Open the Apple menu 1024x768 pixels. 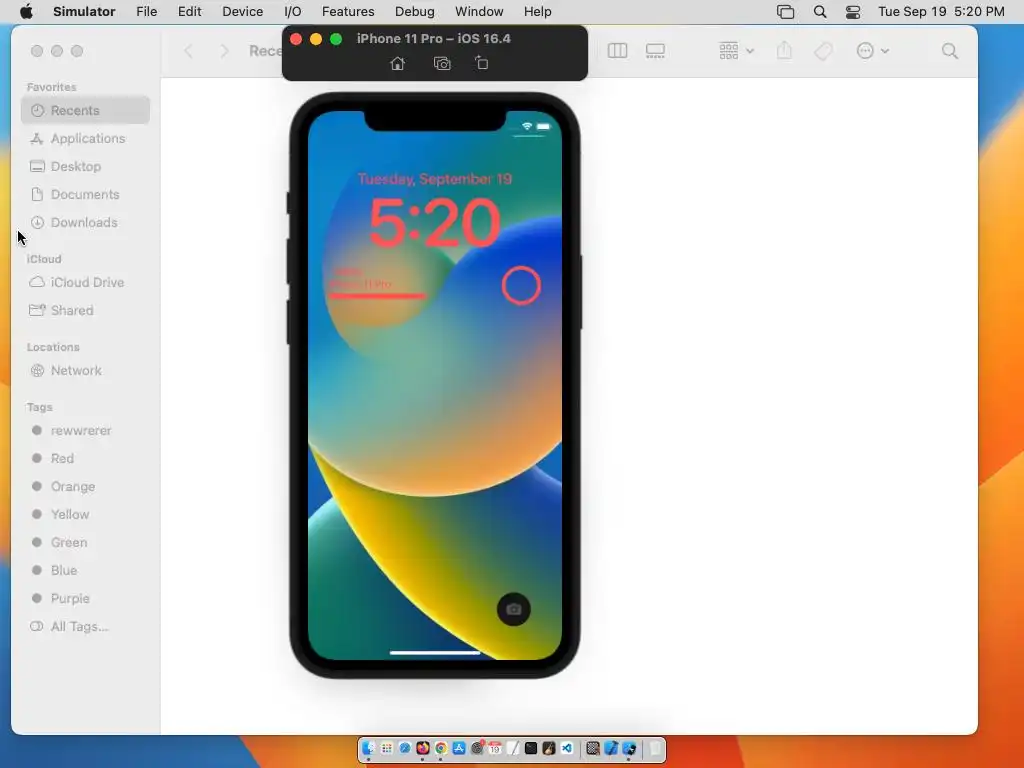coord(26,12)
